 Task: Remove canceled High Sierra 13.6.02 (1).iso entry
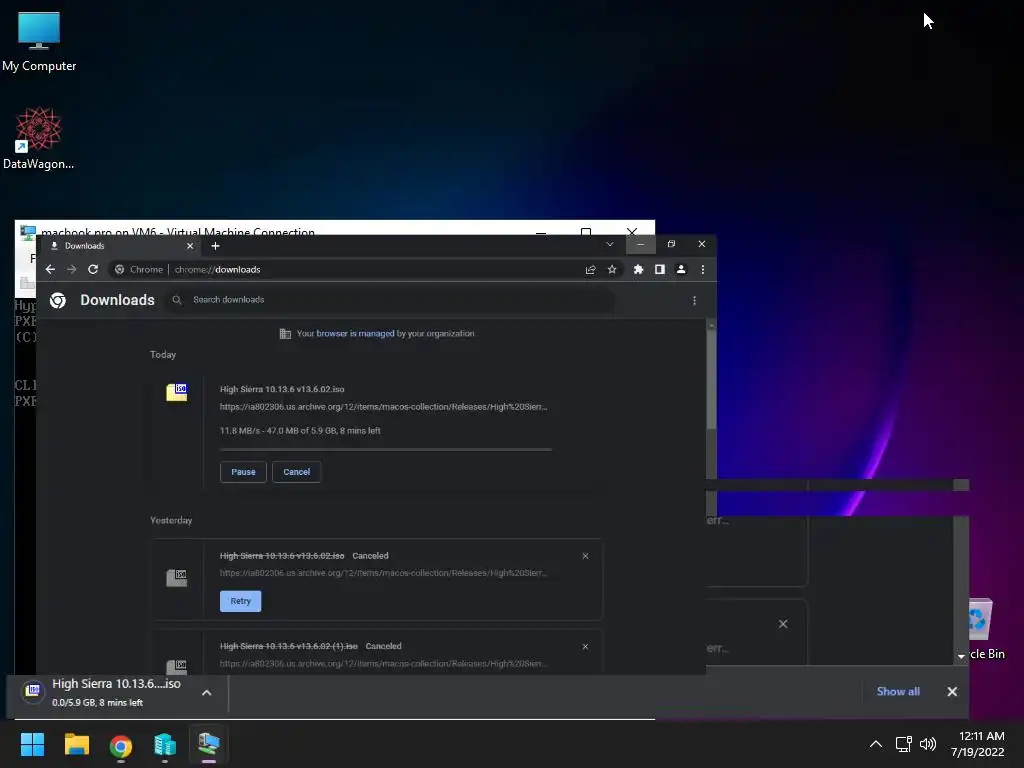(585, 647)
